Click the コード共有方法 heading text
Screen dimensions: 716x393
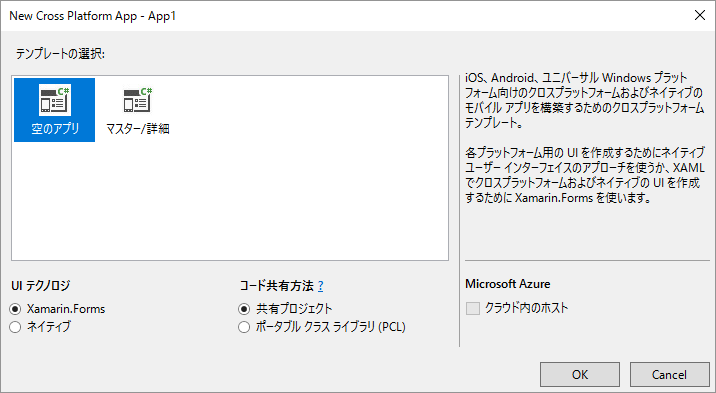pyautogui.click(x=277, y=286)
